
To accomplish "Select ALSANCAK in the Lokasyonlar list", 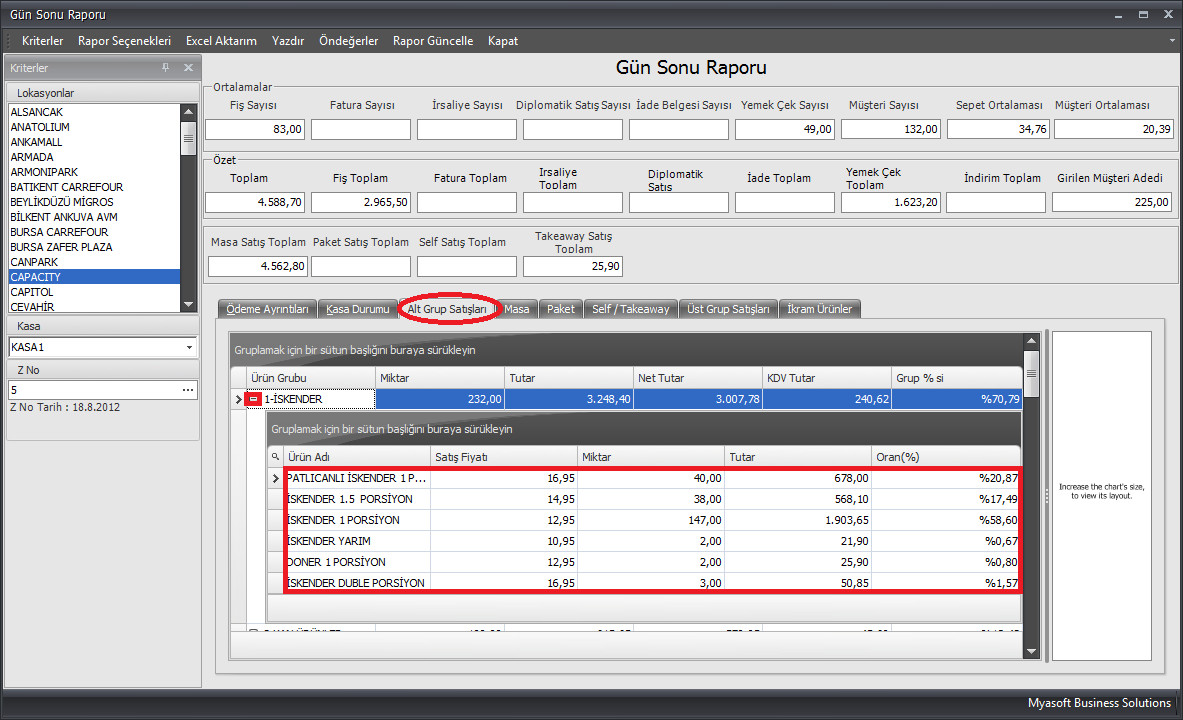I will 94,112.
